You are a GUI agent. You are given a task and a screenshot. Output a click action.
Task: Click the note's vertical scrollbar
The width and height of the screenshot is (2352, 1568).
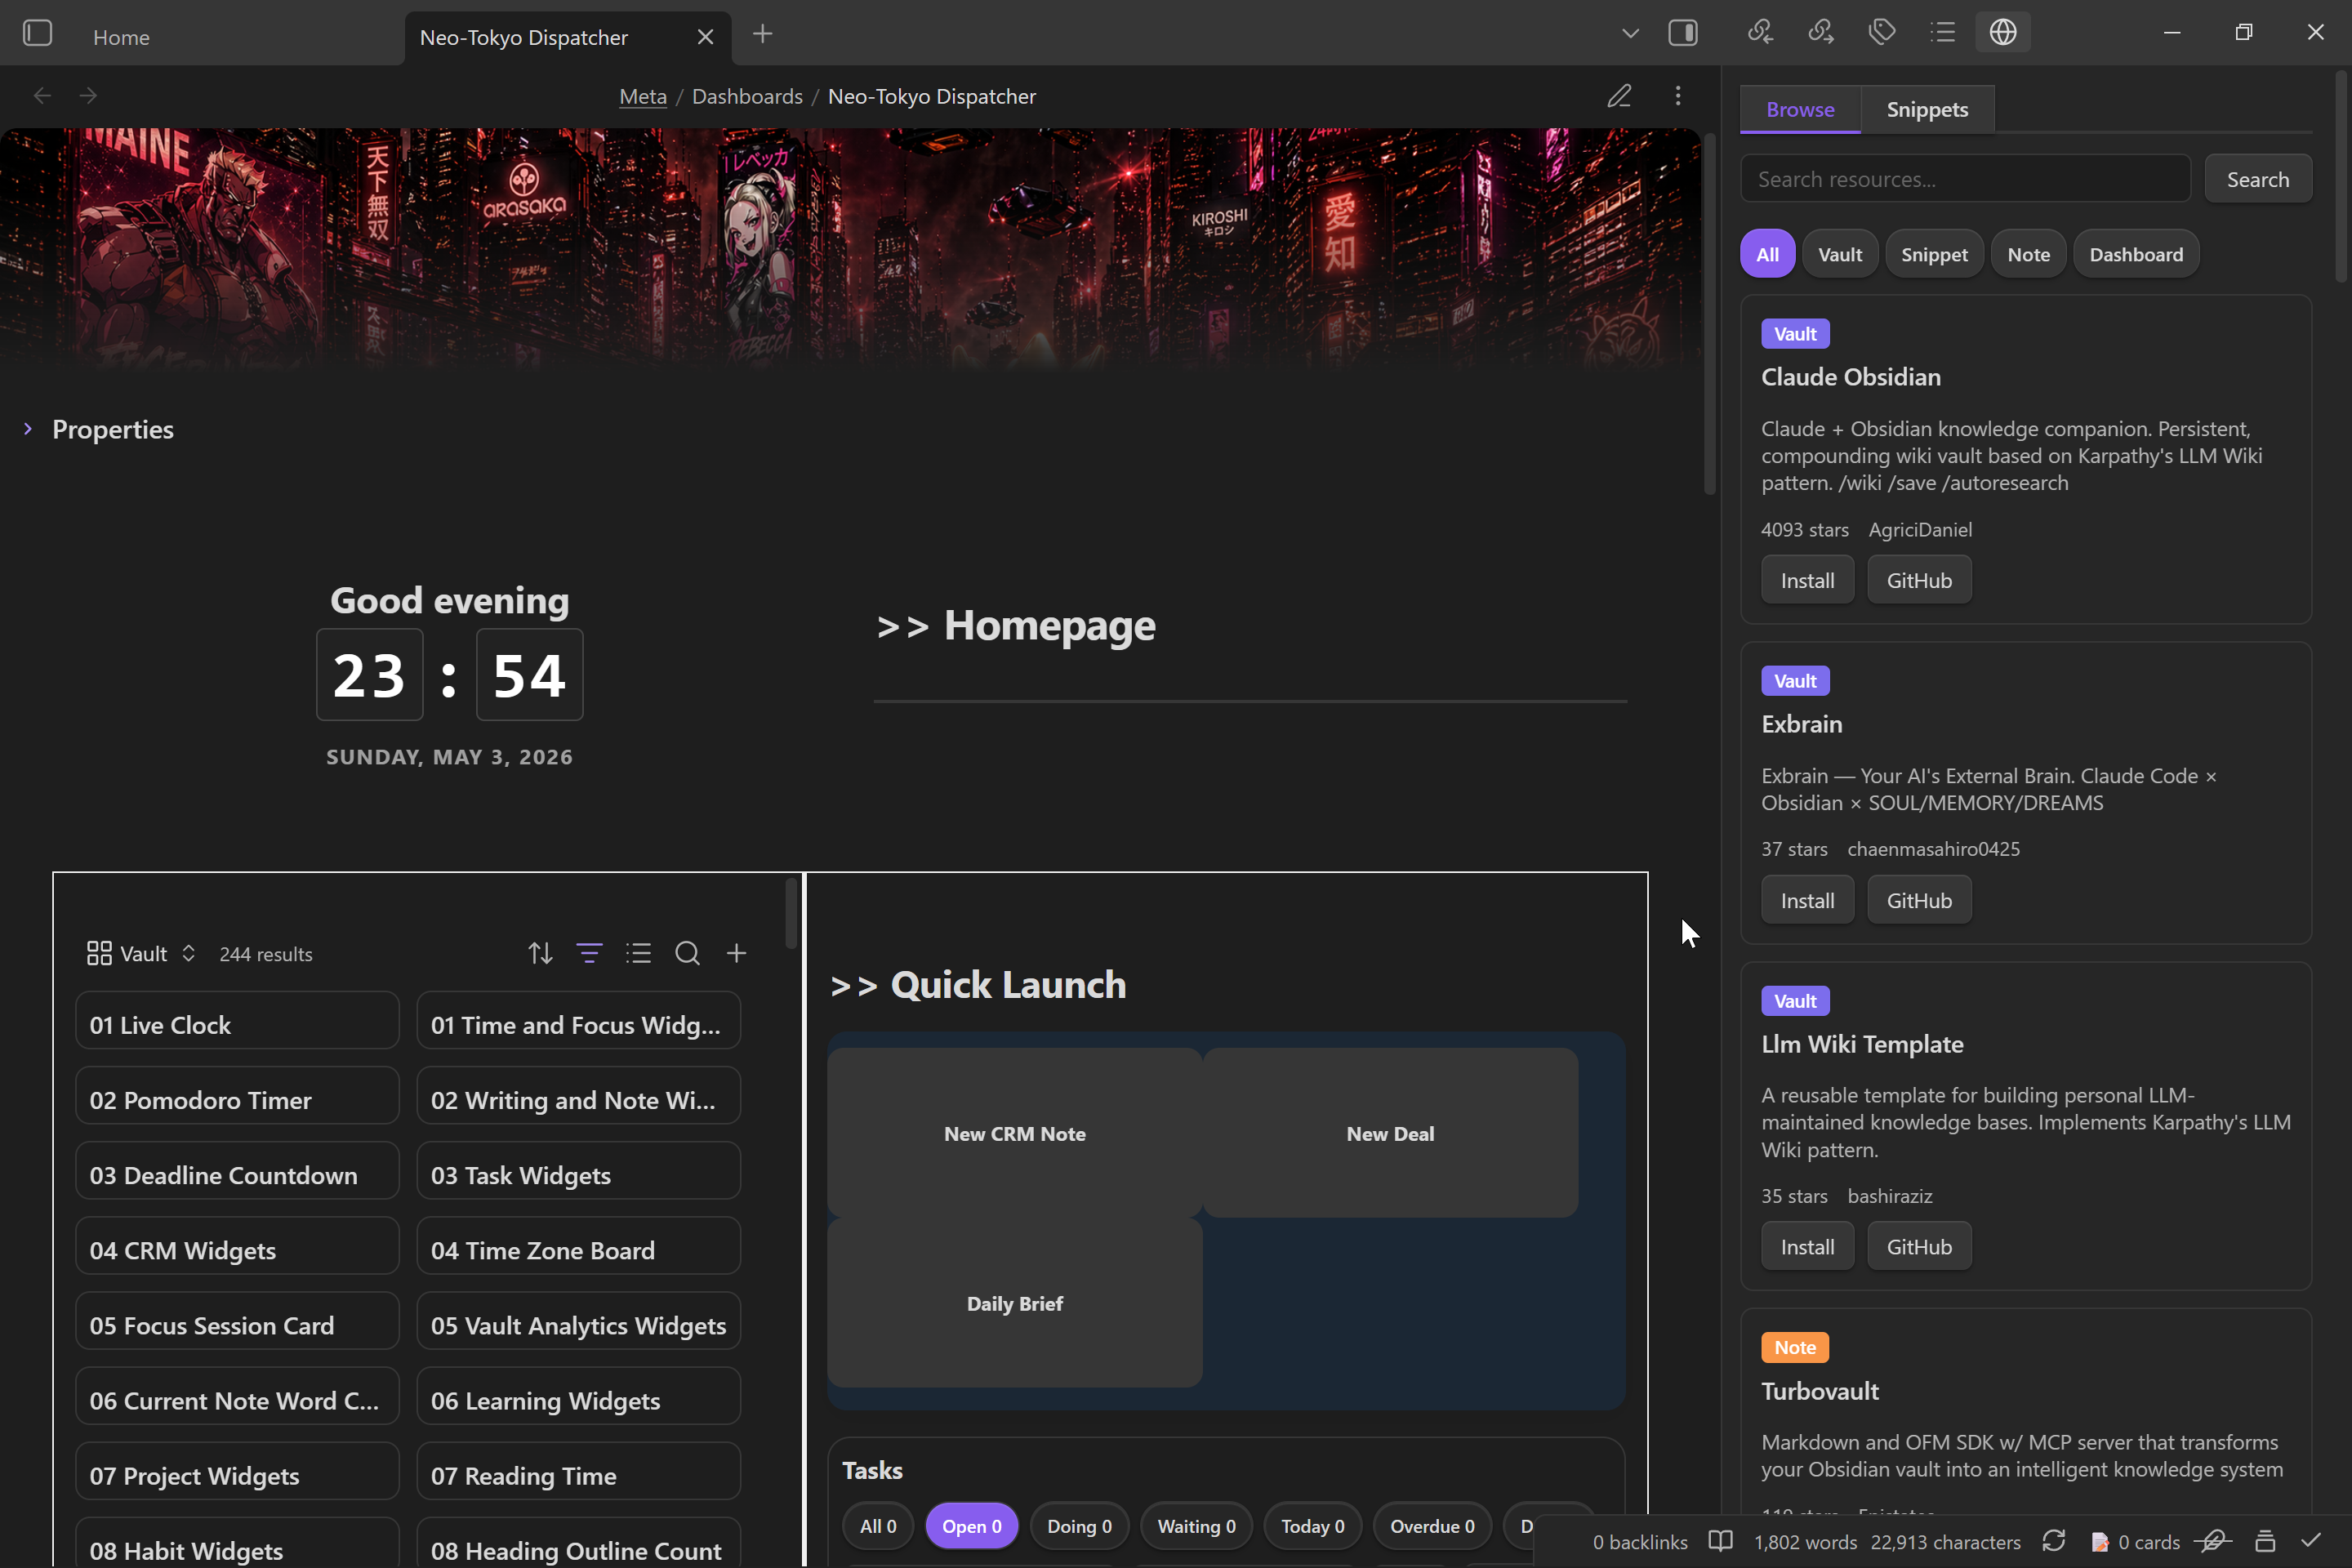coord(1709,312)
